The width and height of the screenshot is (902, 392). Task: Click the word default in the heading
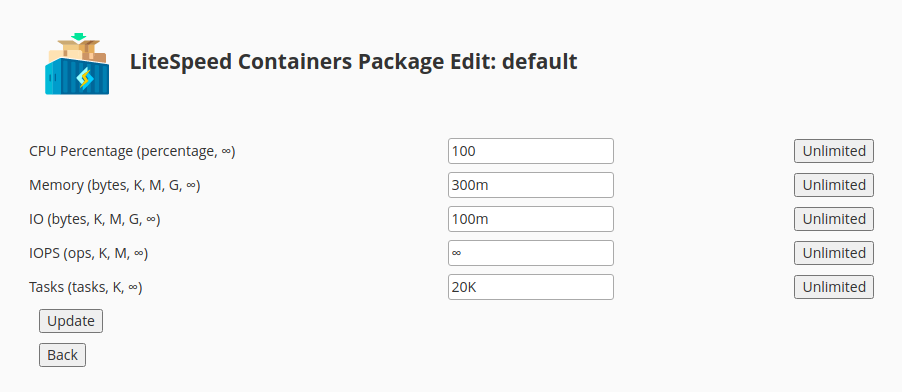pyautogui.click(x=540, y=61)
